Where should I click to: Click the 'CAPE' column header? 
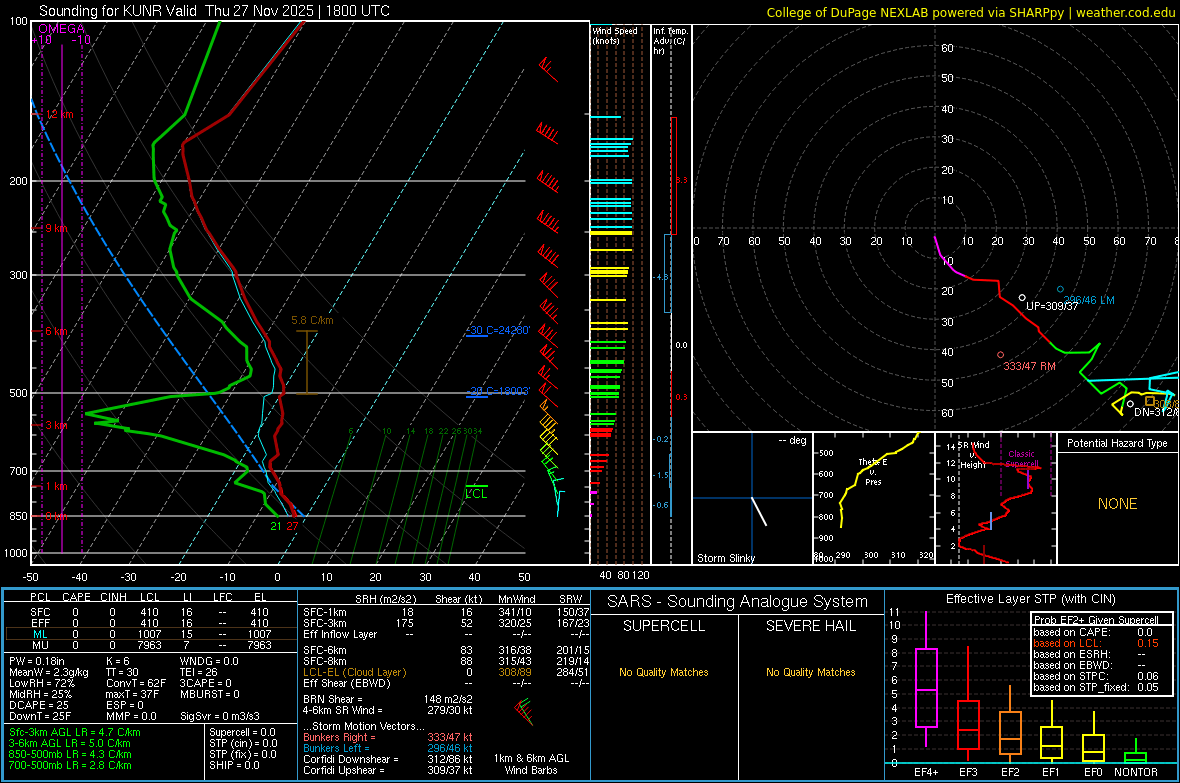(76, 597)
